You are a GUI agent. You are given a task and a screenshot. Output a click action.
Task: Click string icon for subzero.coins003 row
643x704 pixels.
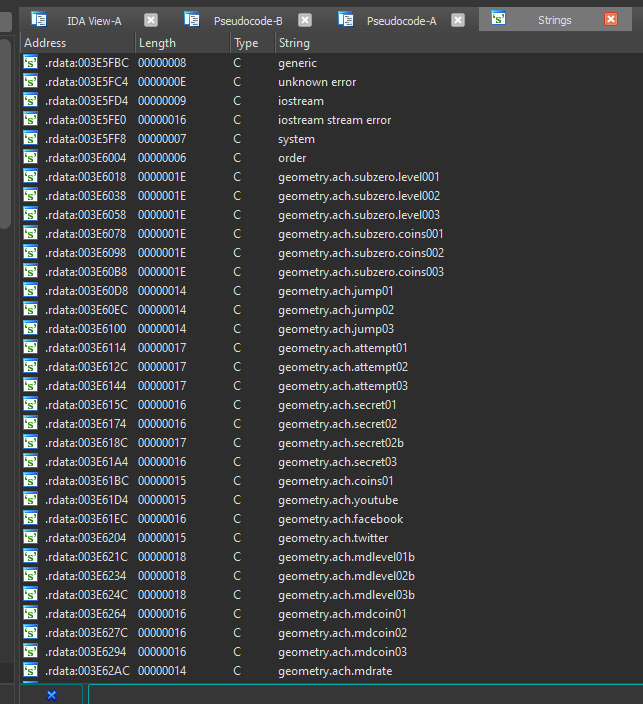[31, 271]
